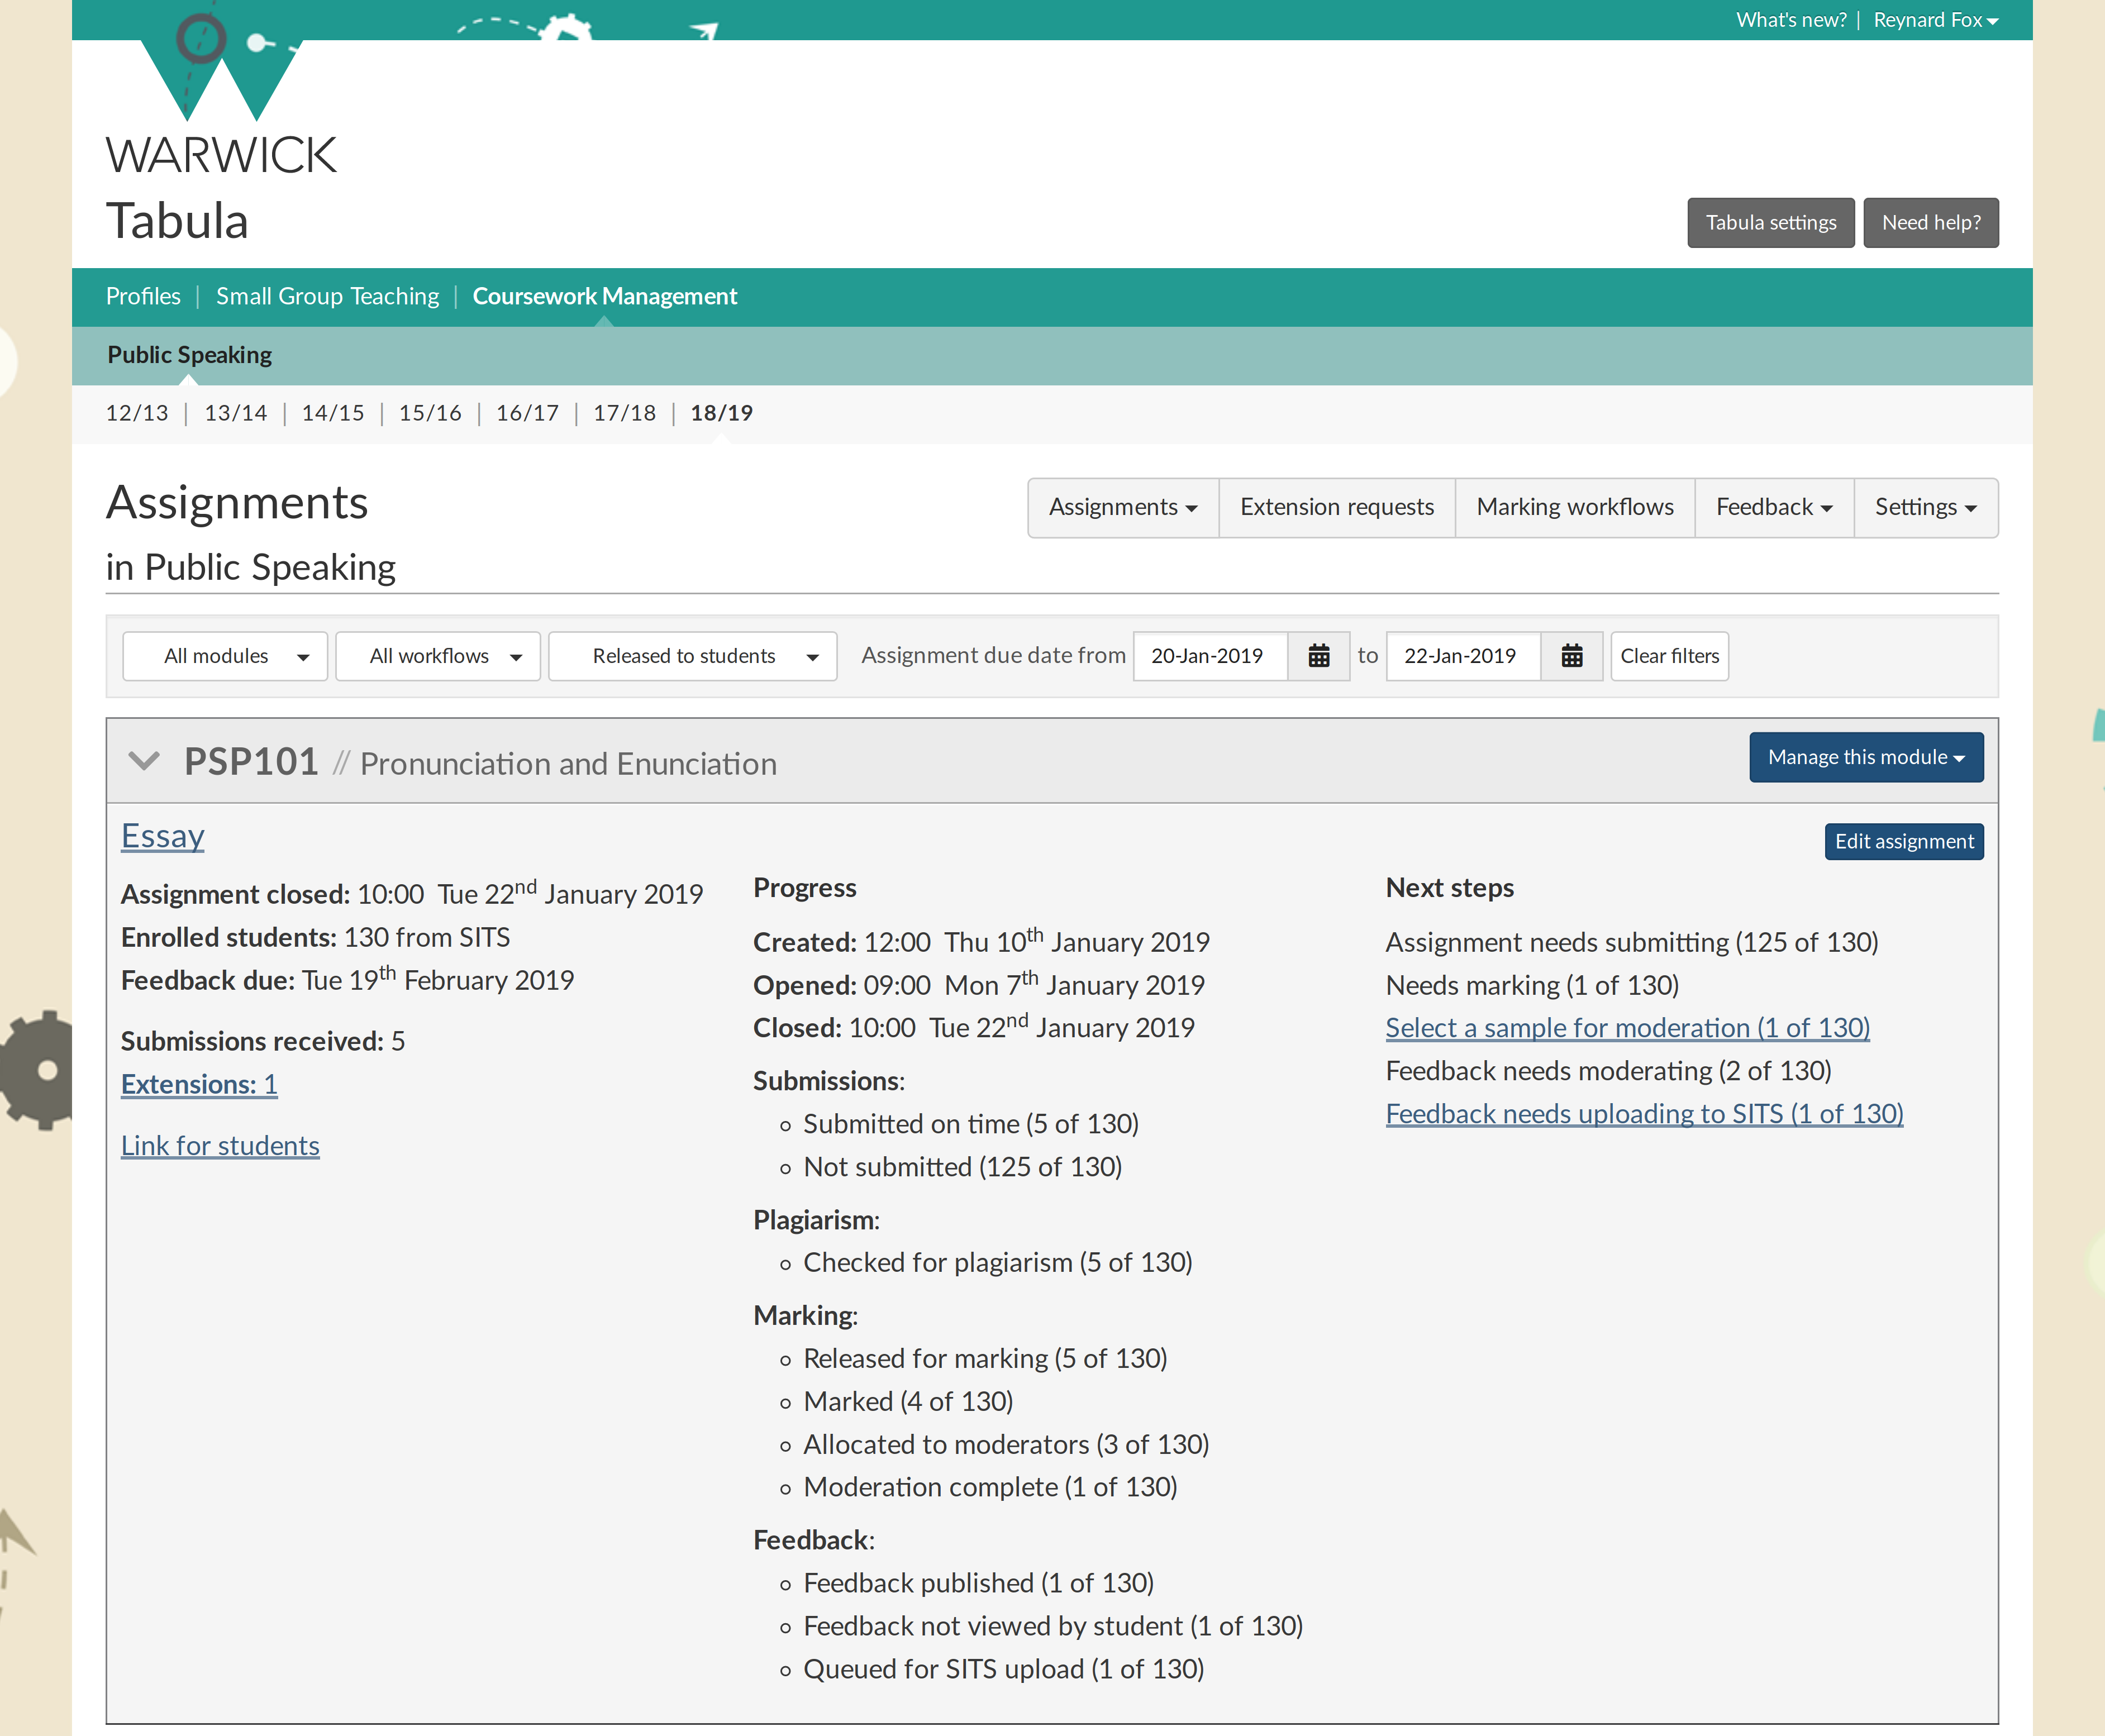Select the Public Speaking department tab
The height and width of the screenshot is (1736, 2105).
click(189, 355)
